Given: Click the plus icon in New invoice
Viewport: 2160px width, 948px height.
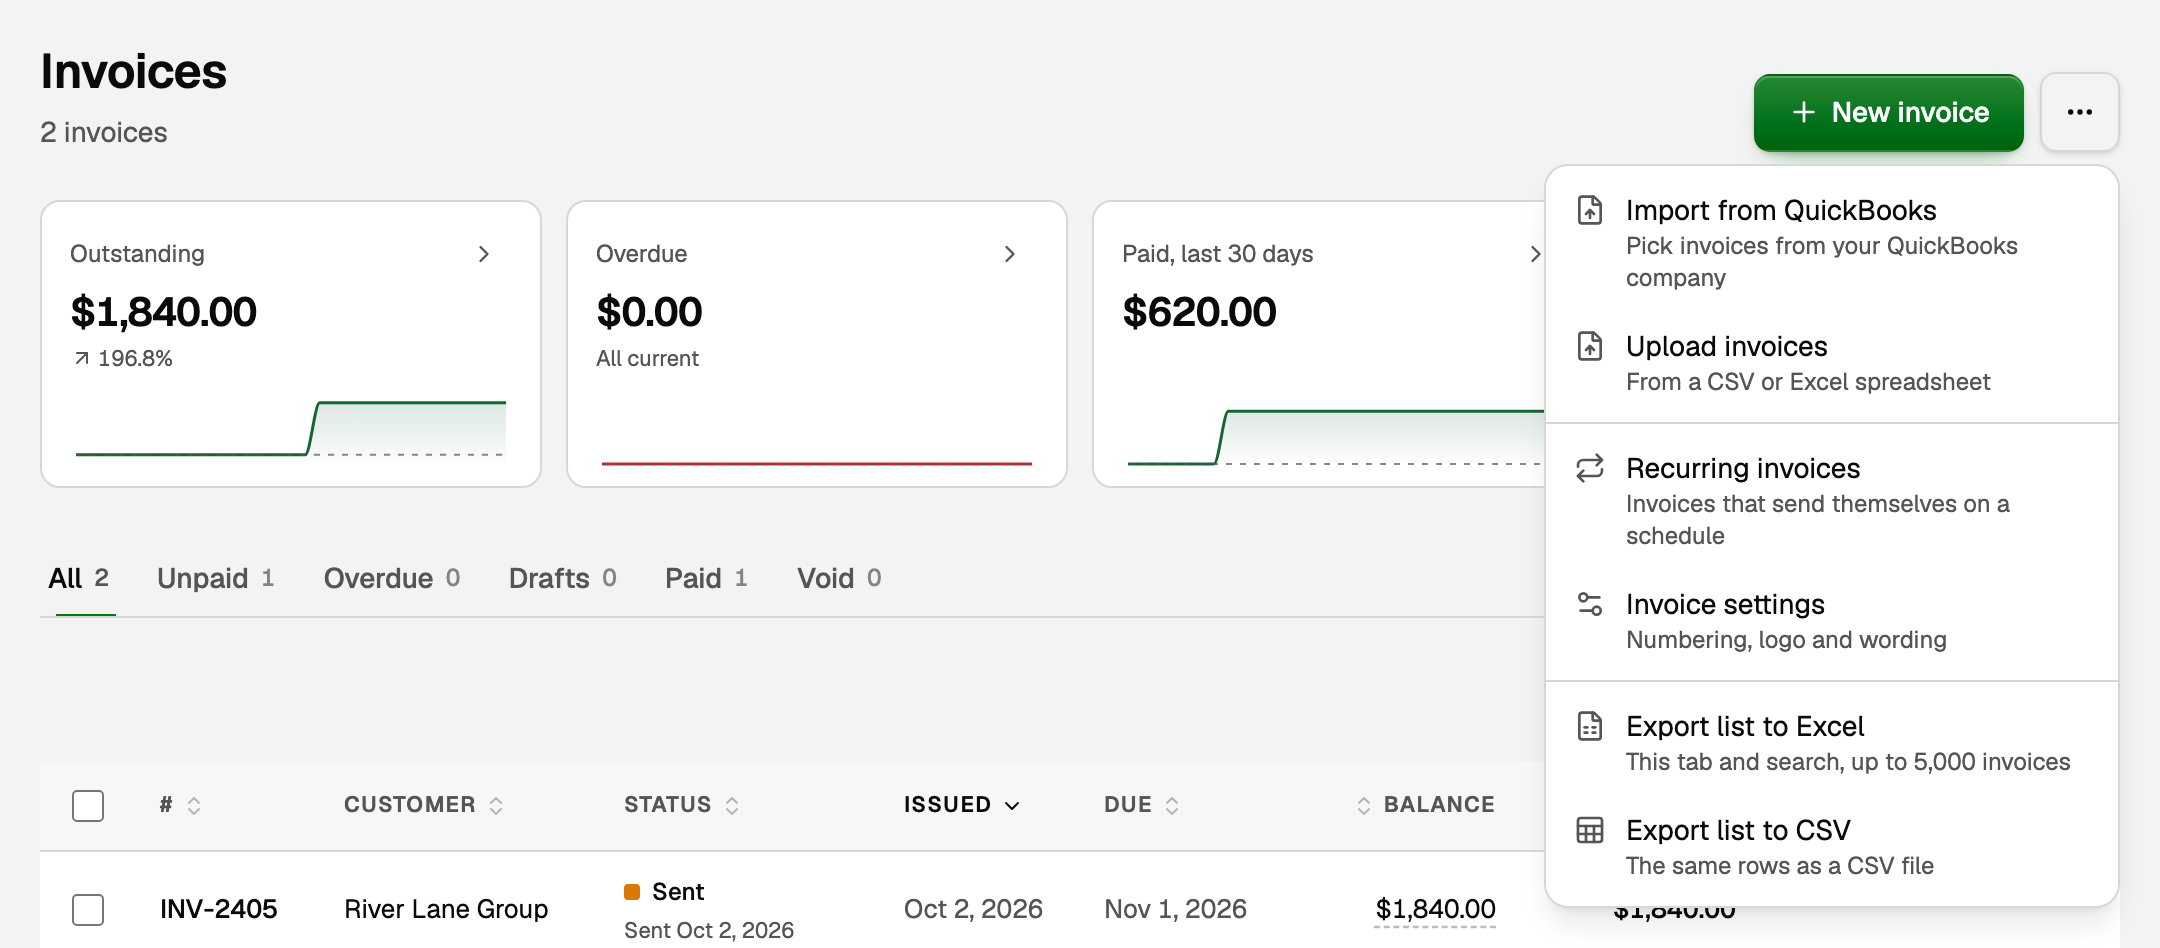Looking at the screenshot, I should click(x=1804, y=112).
